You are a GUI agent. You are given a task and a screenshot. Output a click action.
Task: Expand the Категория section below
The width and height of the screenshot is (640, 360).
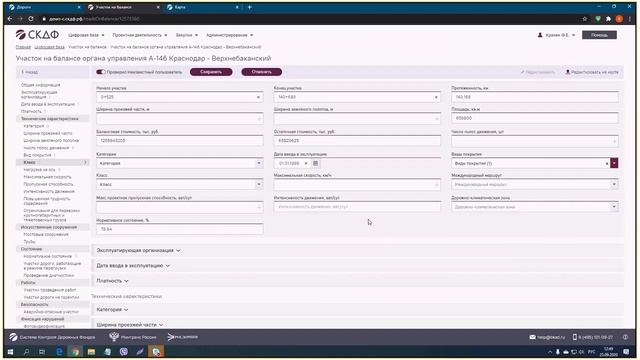pyautogui.click(x=112, y=310)
